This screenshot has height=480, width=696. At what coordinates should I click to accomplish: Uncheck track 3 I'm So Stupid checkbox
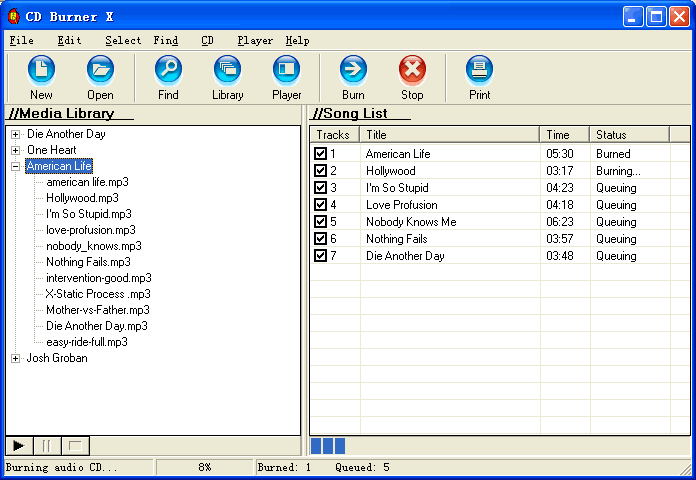(x=320, y=187)
